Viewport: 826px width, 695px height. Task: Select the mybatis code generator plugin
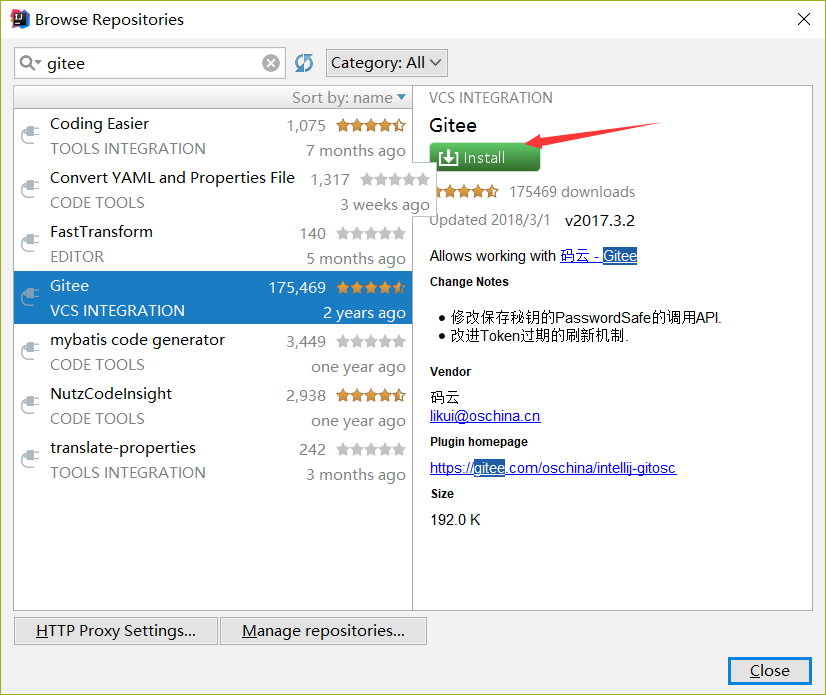213,352
